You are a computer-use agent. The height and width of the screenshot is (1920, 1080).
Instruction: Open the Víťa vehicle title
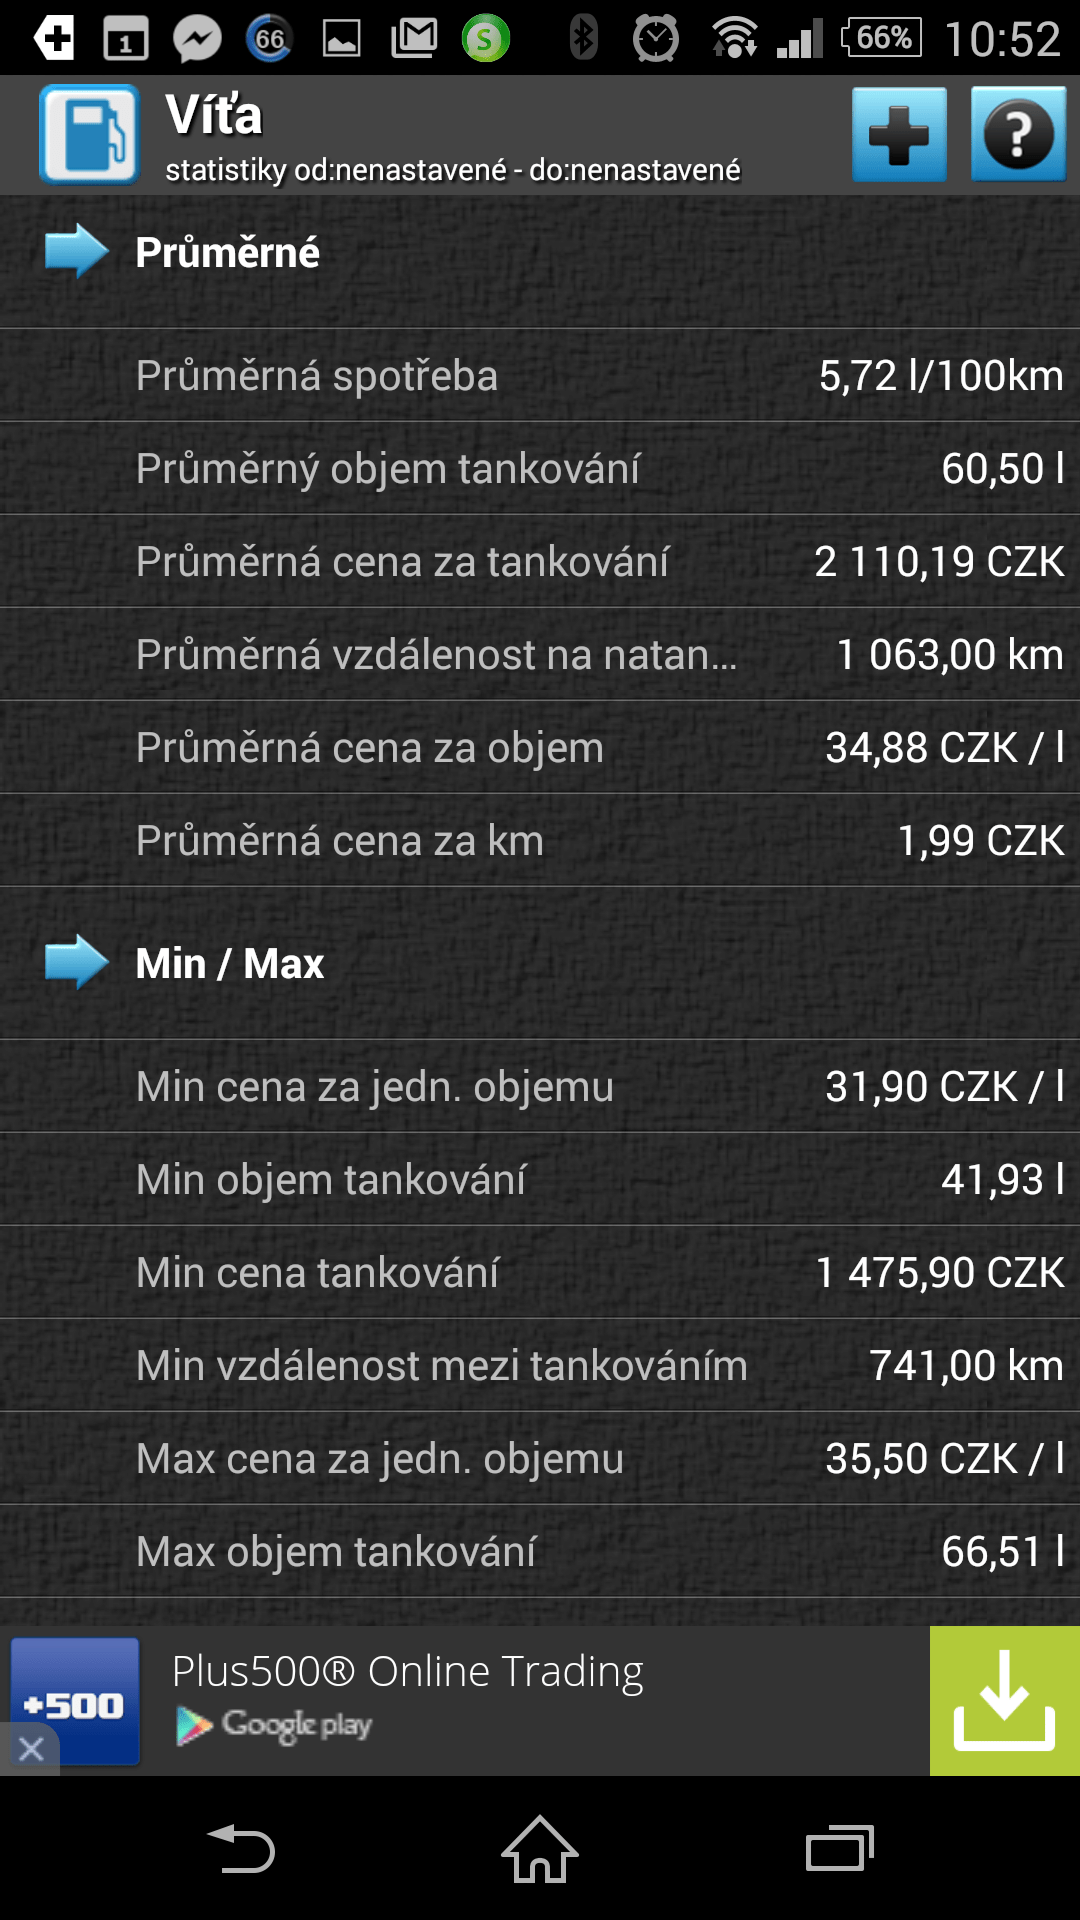pyautogui.click(x=214, y=114)
